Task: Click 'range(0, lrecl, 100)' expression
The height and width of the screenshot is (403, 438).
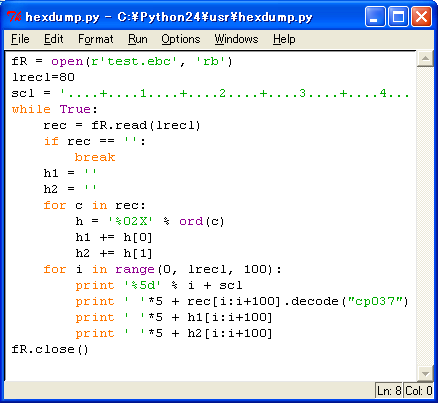Action: point(195,269)
